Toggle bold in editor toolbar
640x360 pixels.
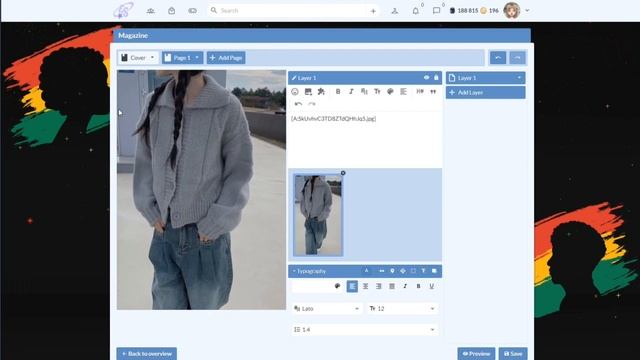pos(338,92)
